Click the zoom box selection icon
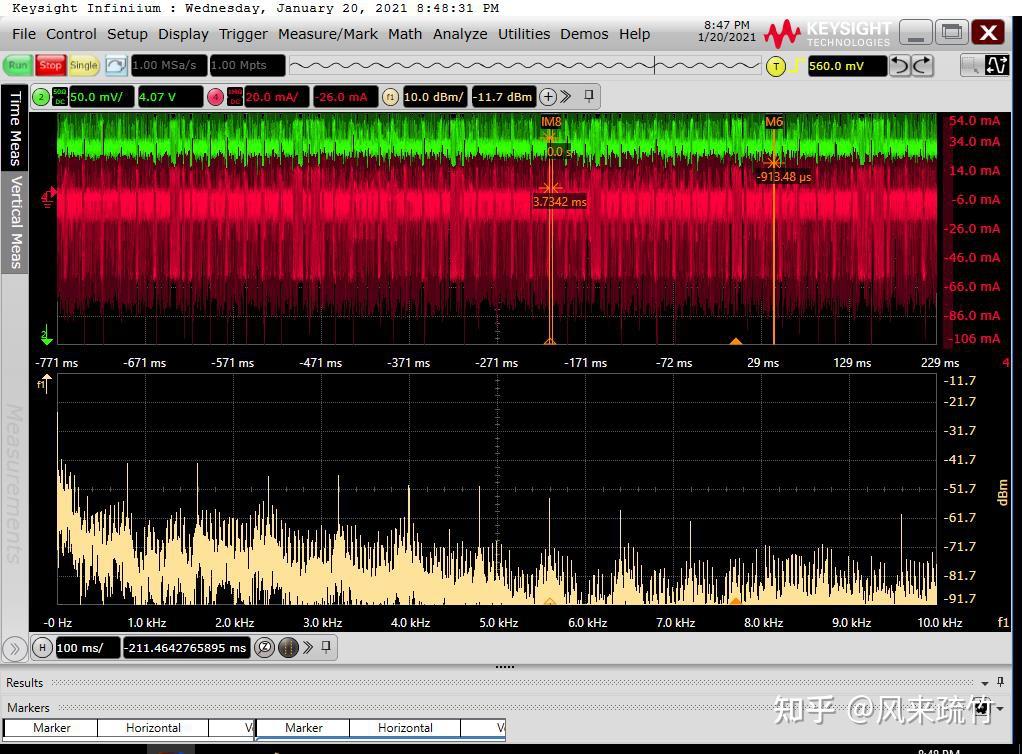The height and width of the screenshot is (754, 1022). [x=971, y=65]
